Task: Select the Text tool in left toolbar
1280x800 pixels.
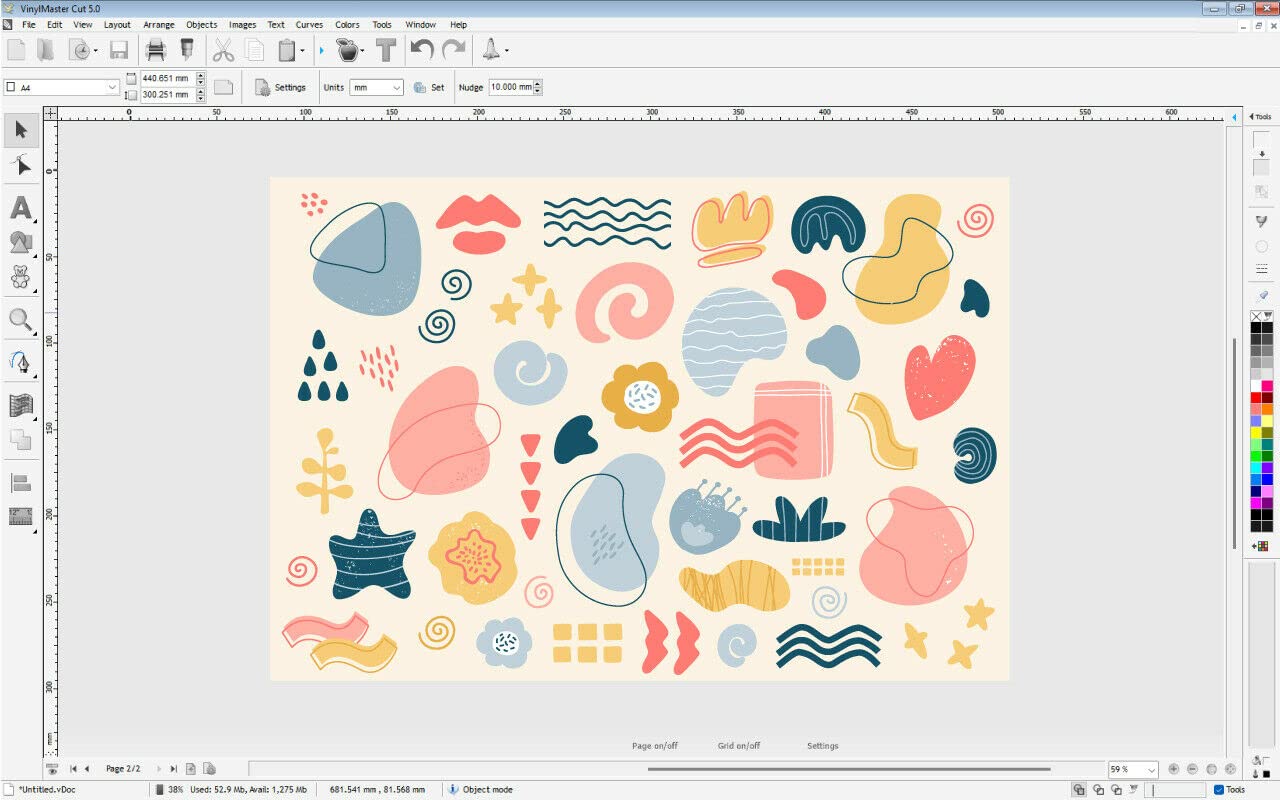Action: point(20,208)
